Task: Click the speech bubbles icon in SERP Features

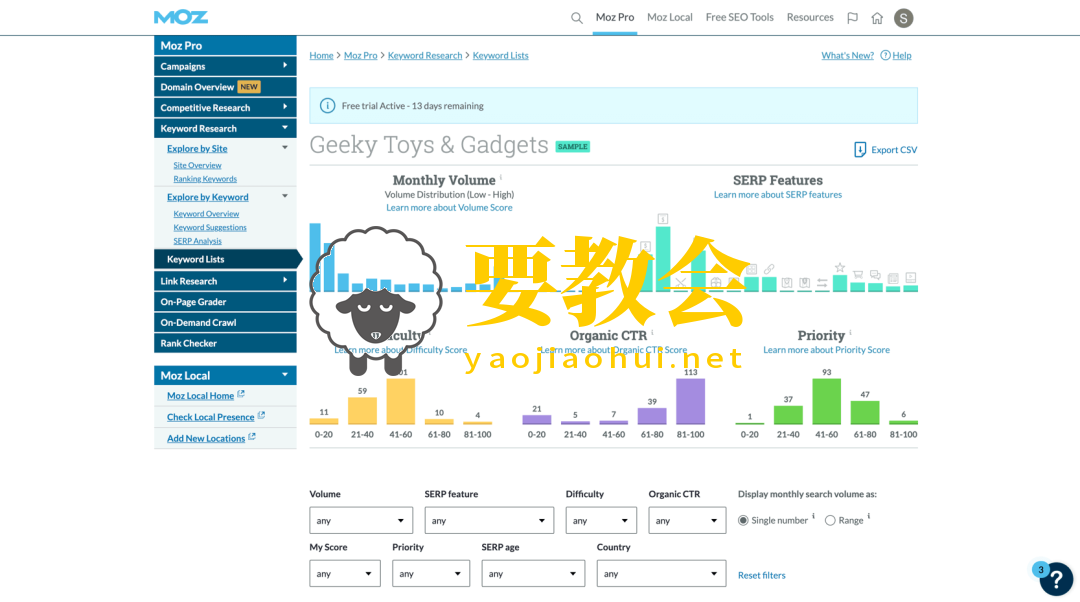Action: [875, 275]
